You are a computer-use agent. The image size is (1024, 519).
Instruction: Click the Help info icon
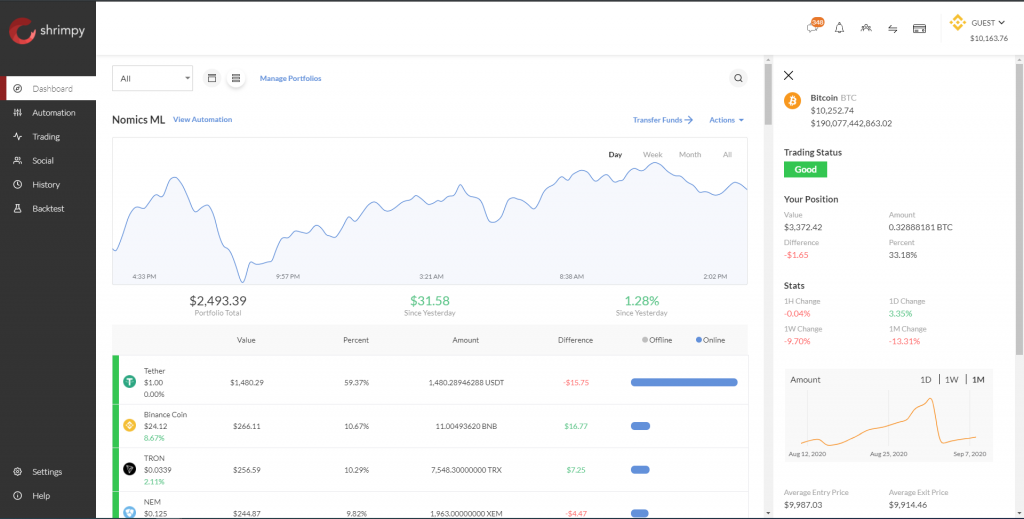18,496
